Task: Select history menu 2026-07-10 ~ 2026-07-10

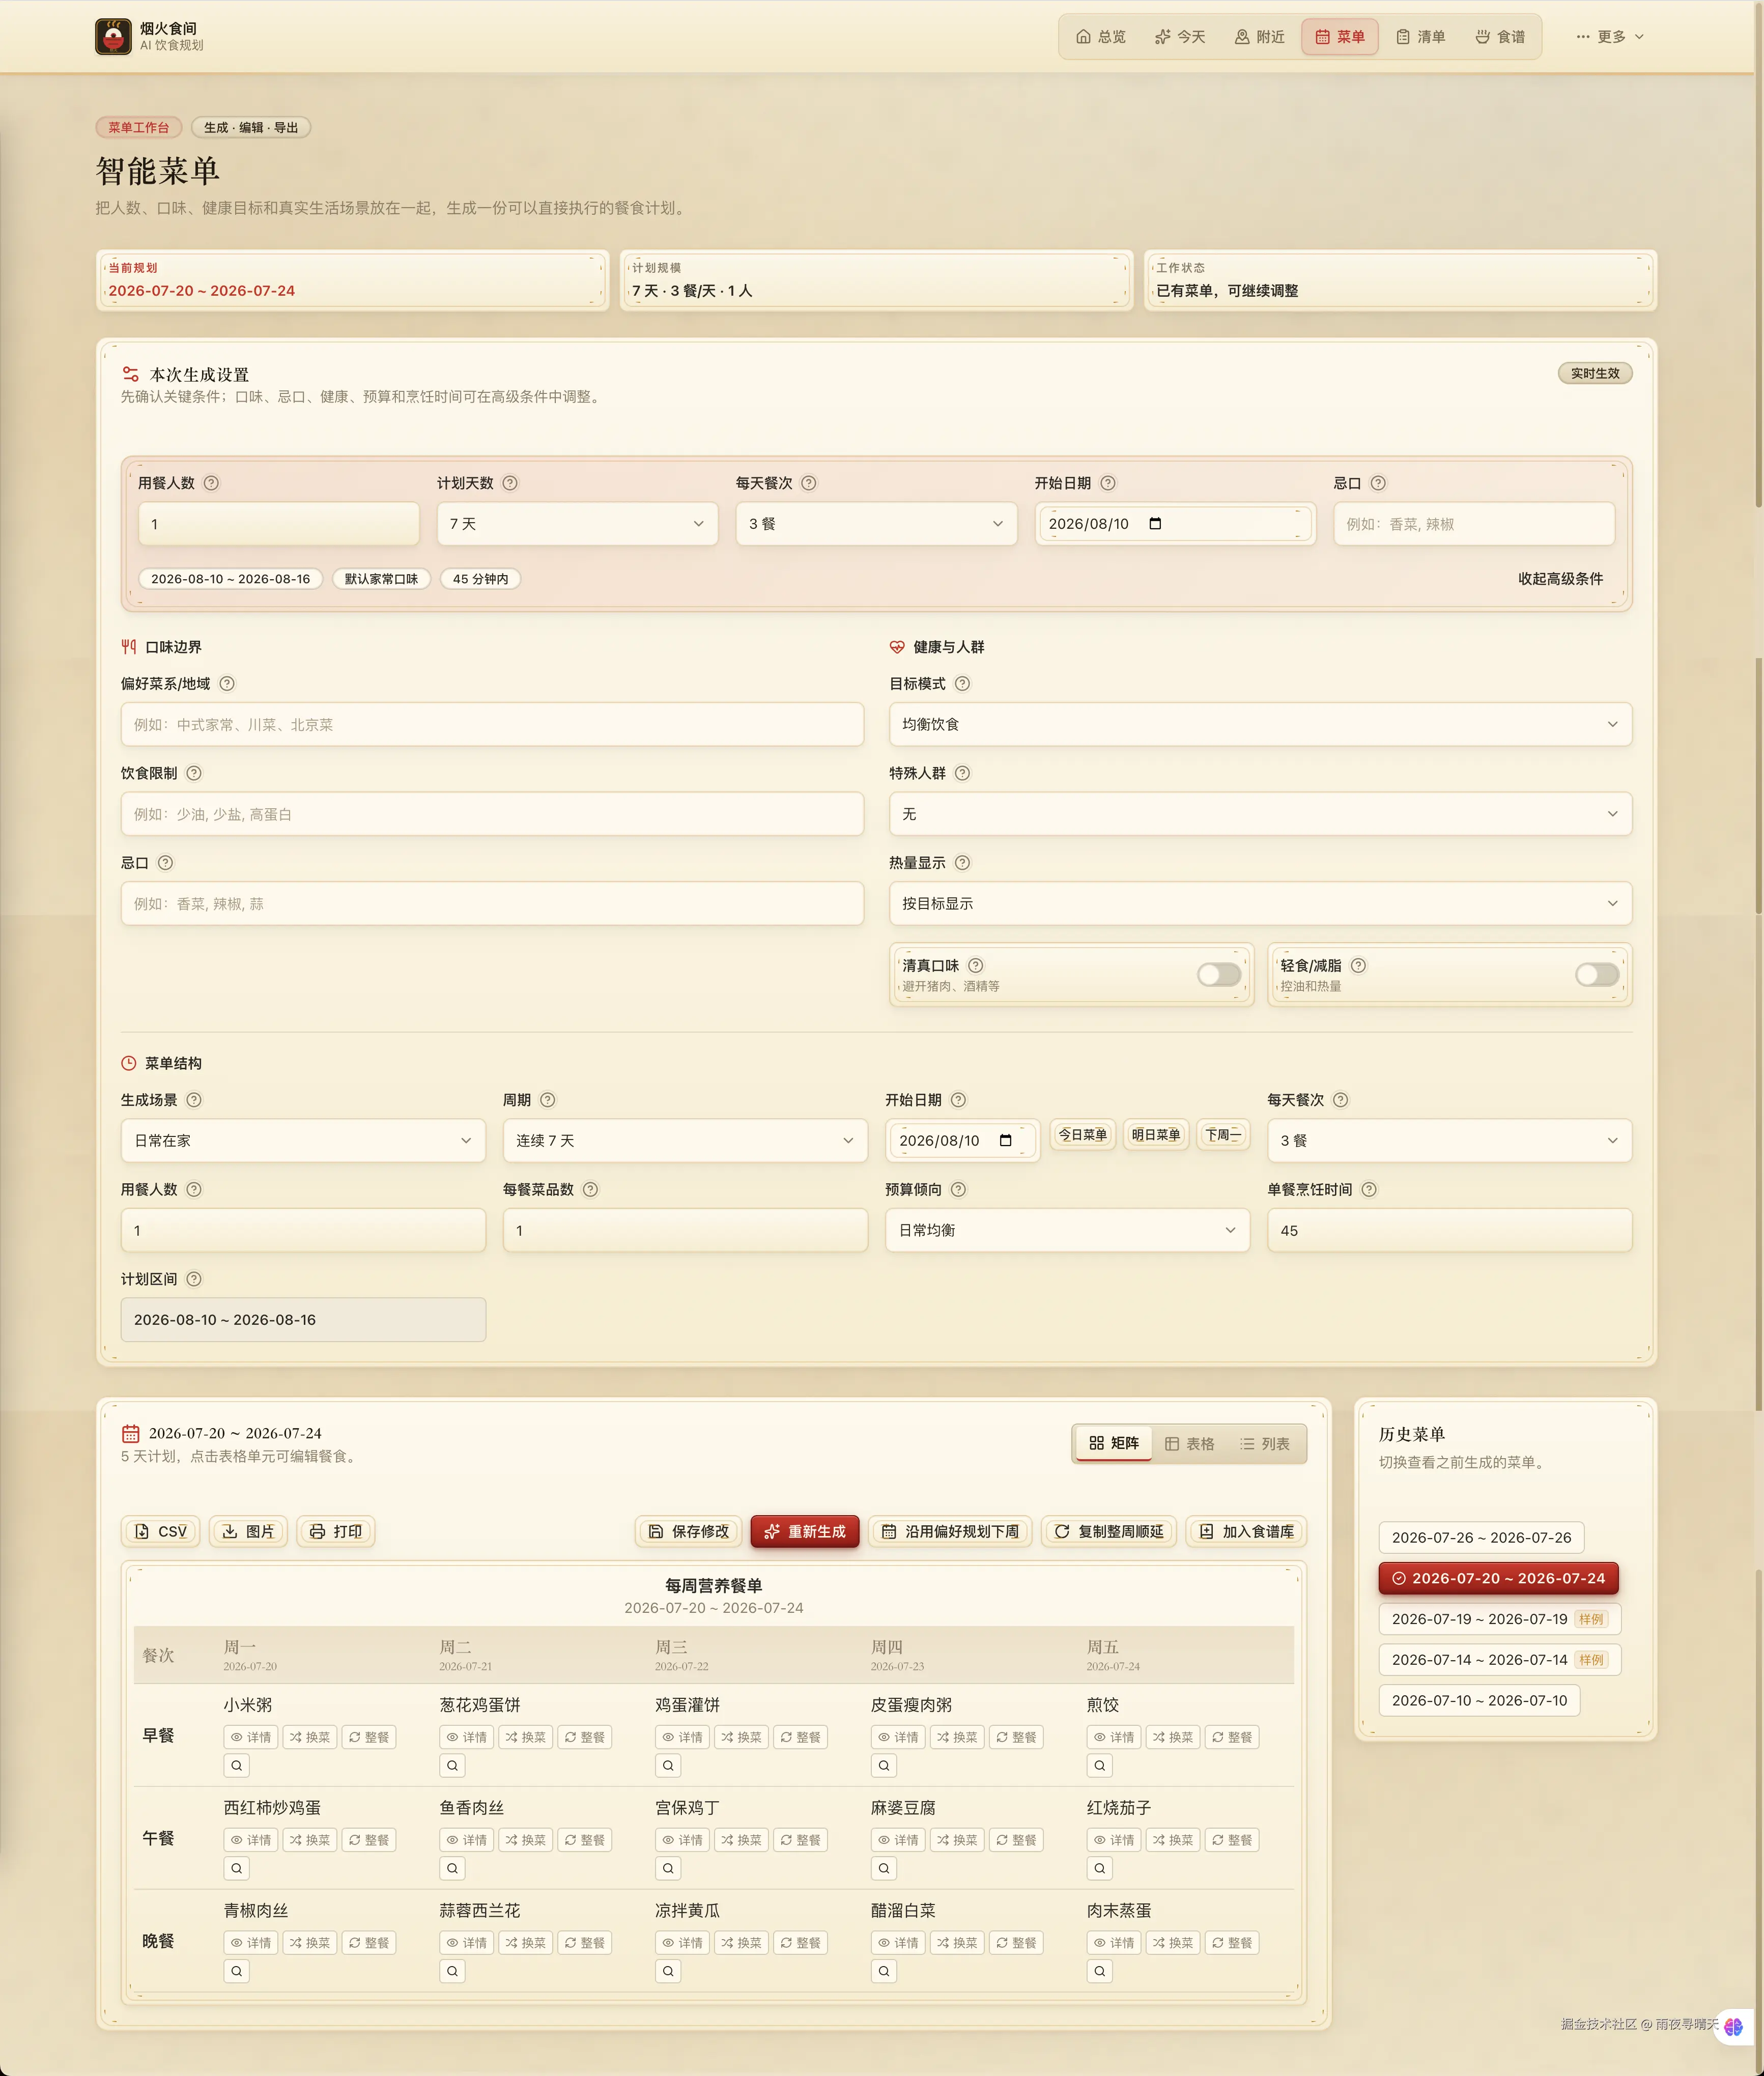Action: click(x=1479, y=1701)
